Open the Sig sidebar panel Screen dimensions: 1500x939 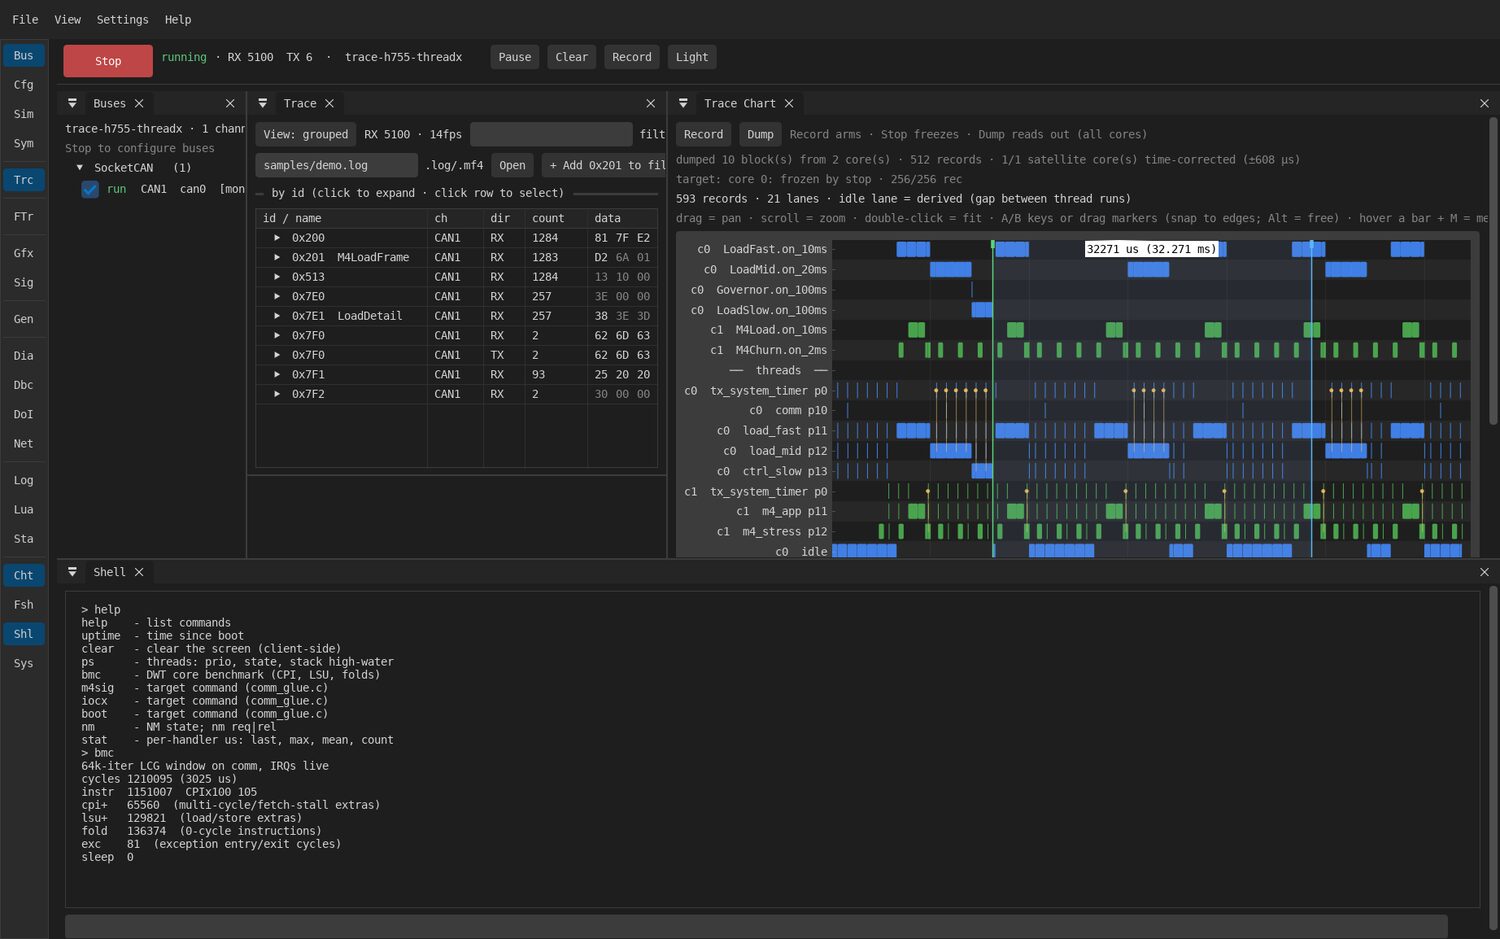tap(24, 282)
